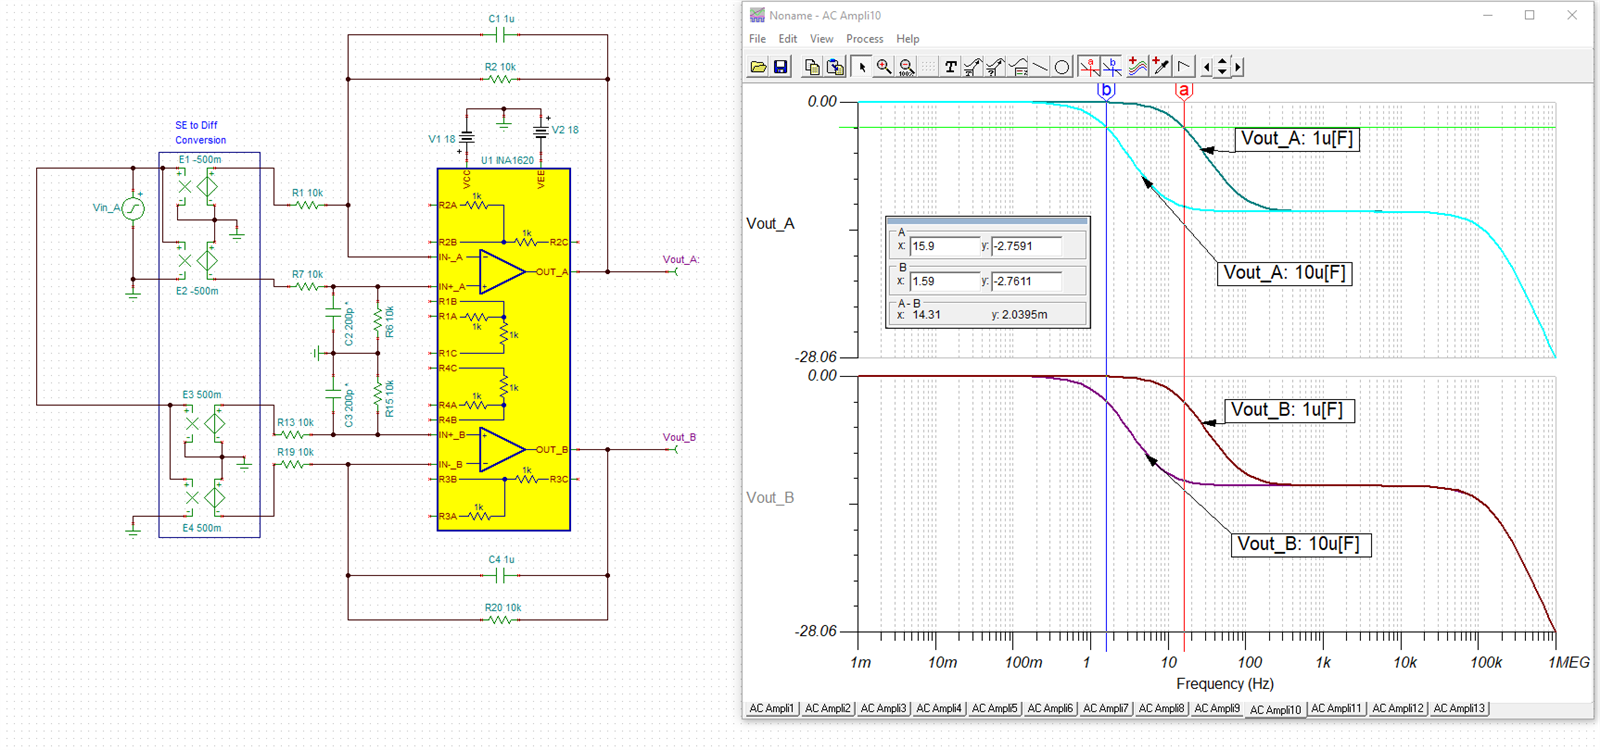The image size is (1600, 750).
Task: Select the circle drawing tool
Action: (x=1062, y=67)
